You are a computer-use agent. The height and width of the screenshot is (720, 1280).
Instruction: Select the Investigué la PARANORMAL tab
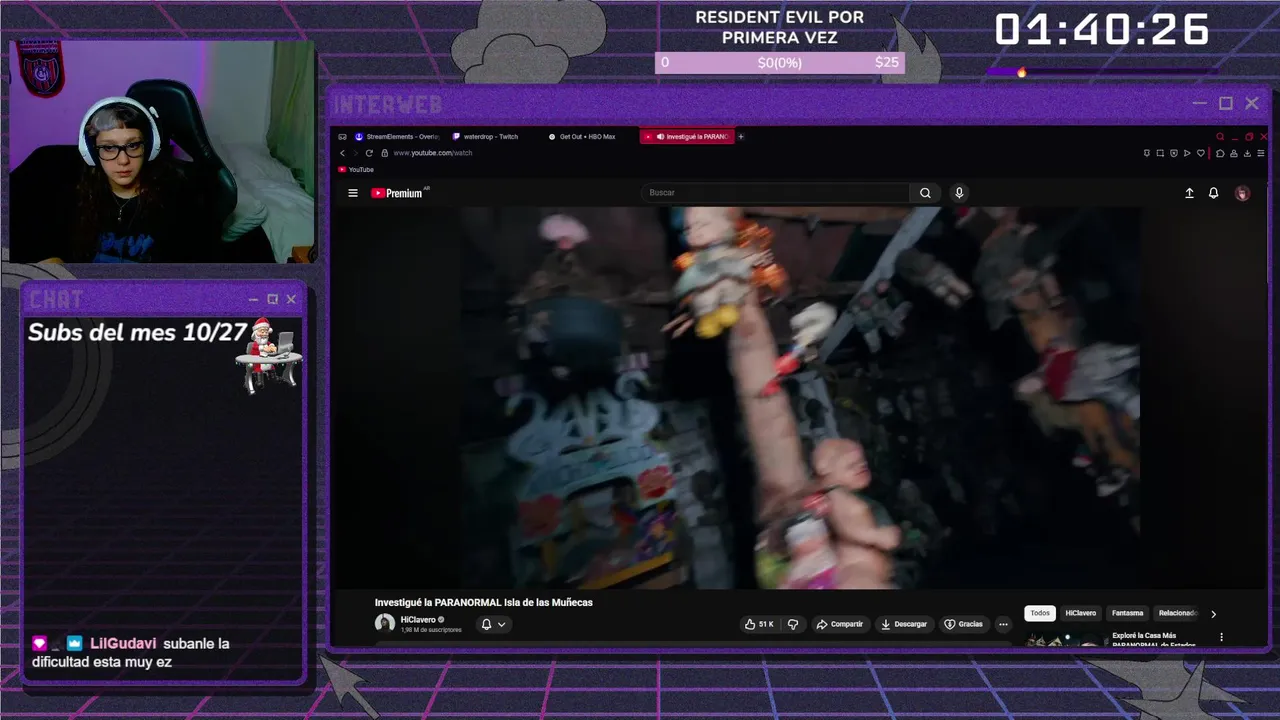coord(687,136)
